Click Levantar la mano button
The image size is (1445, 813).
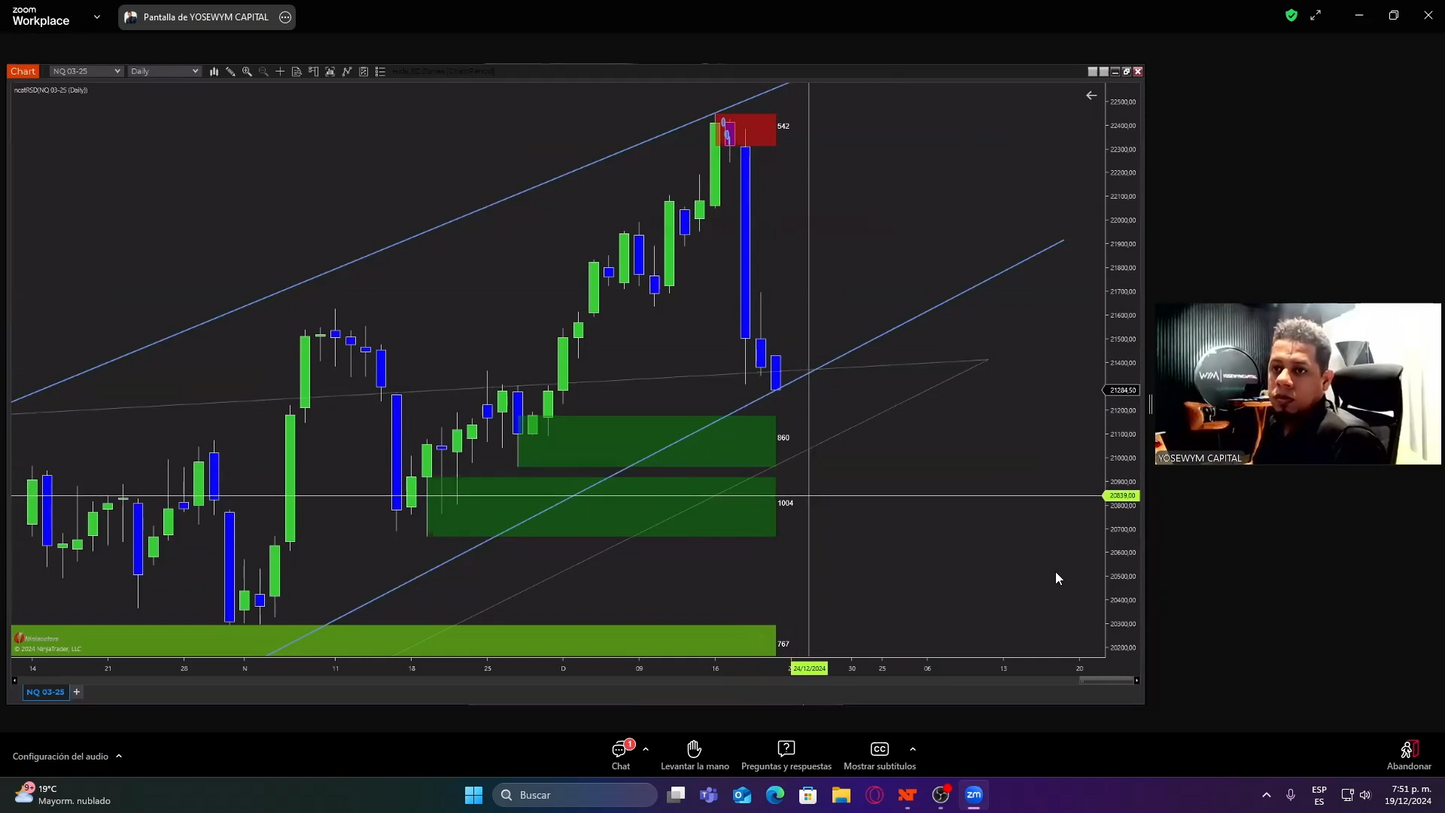(x=695, y=756)
